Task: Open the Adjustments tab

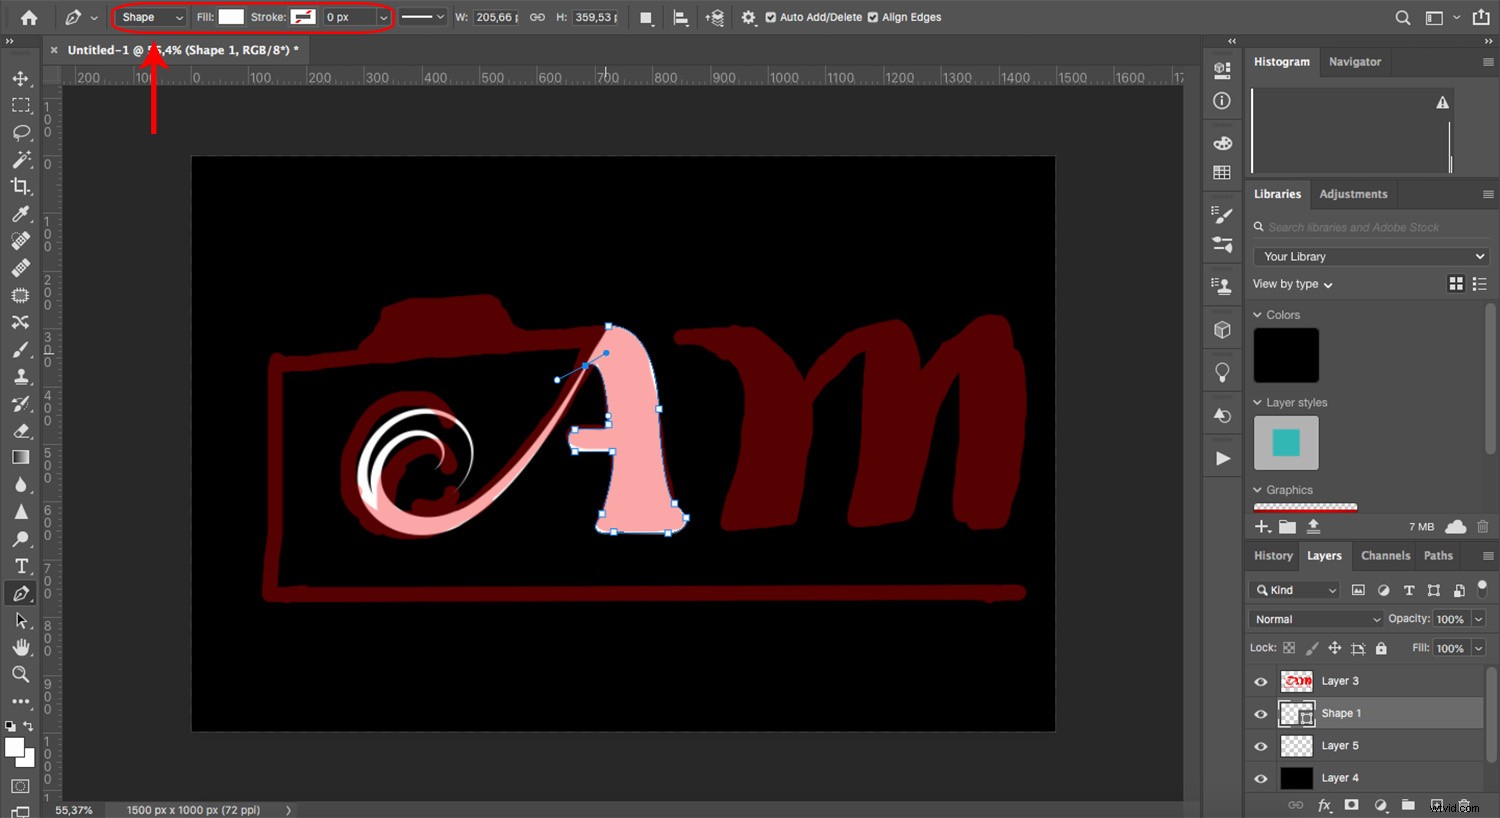Action: (x=1353, y=193)
